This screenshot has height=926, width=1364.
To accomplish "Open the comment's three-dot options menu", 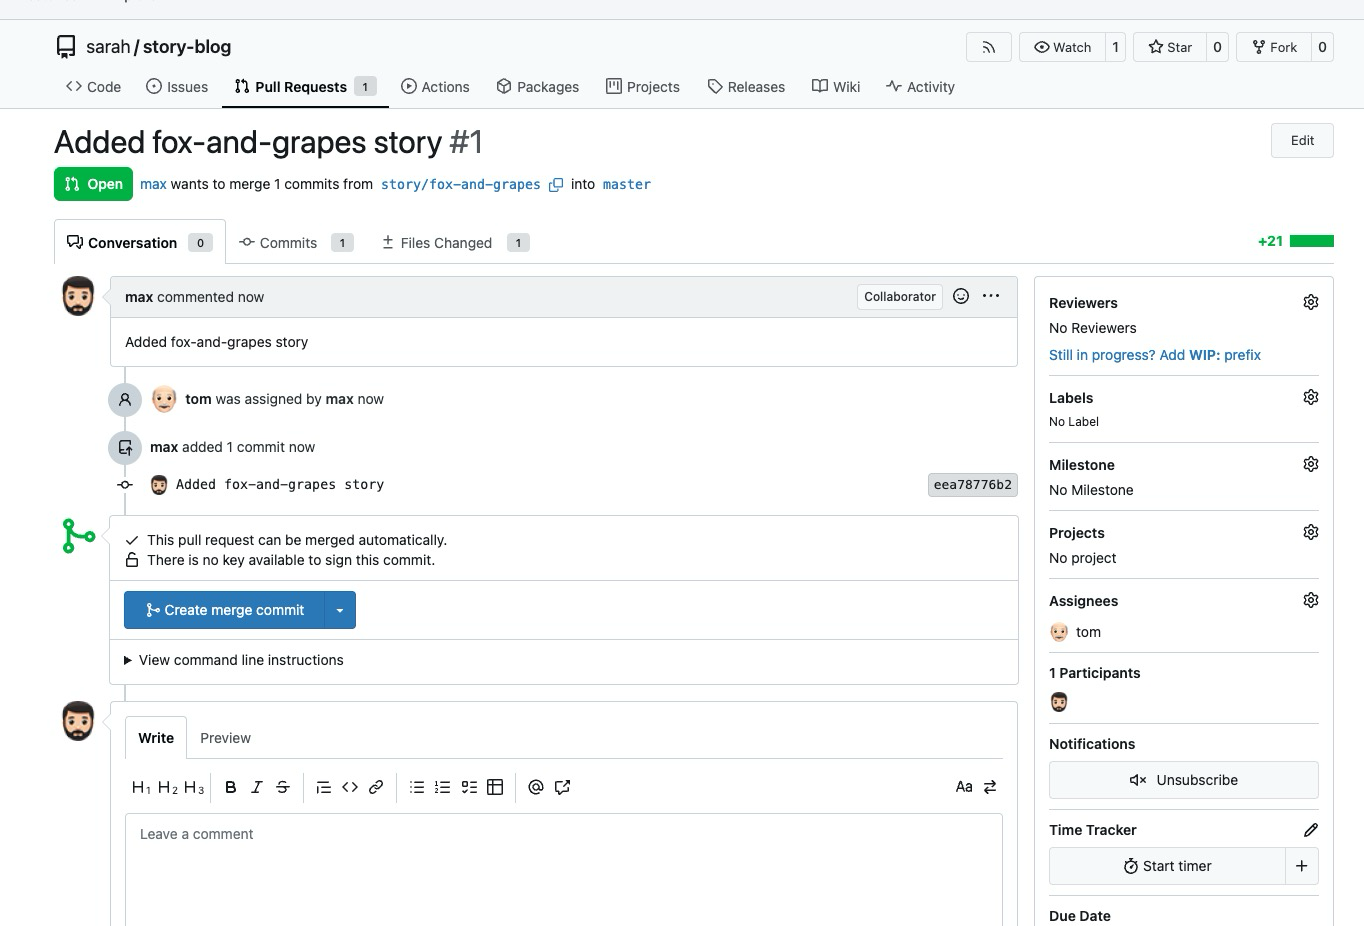I will pos(991,296).
